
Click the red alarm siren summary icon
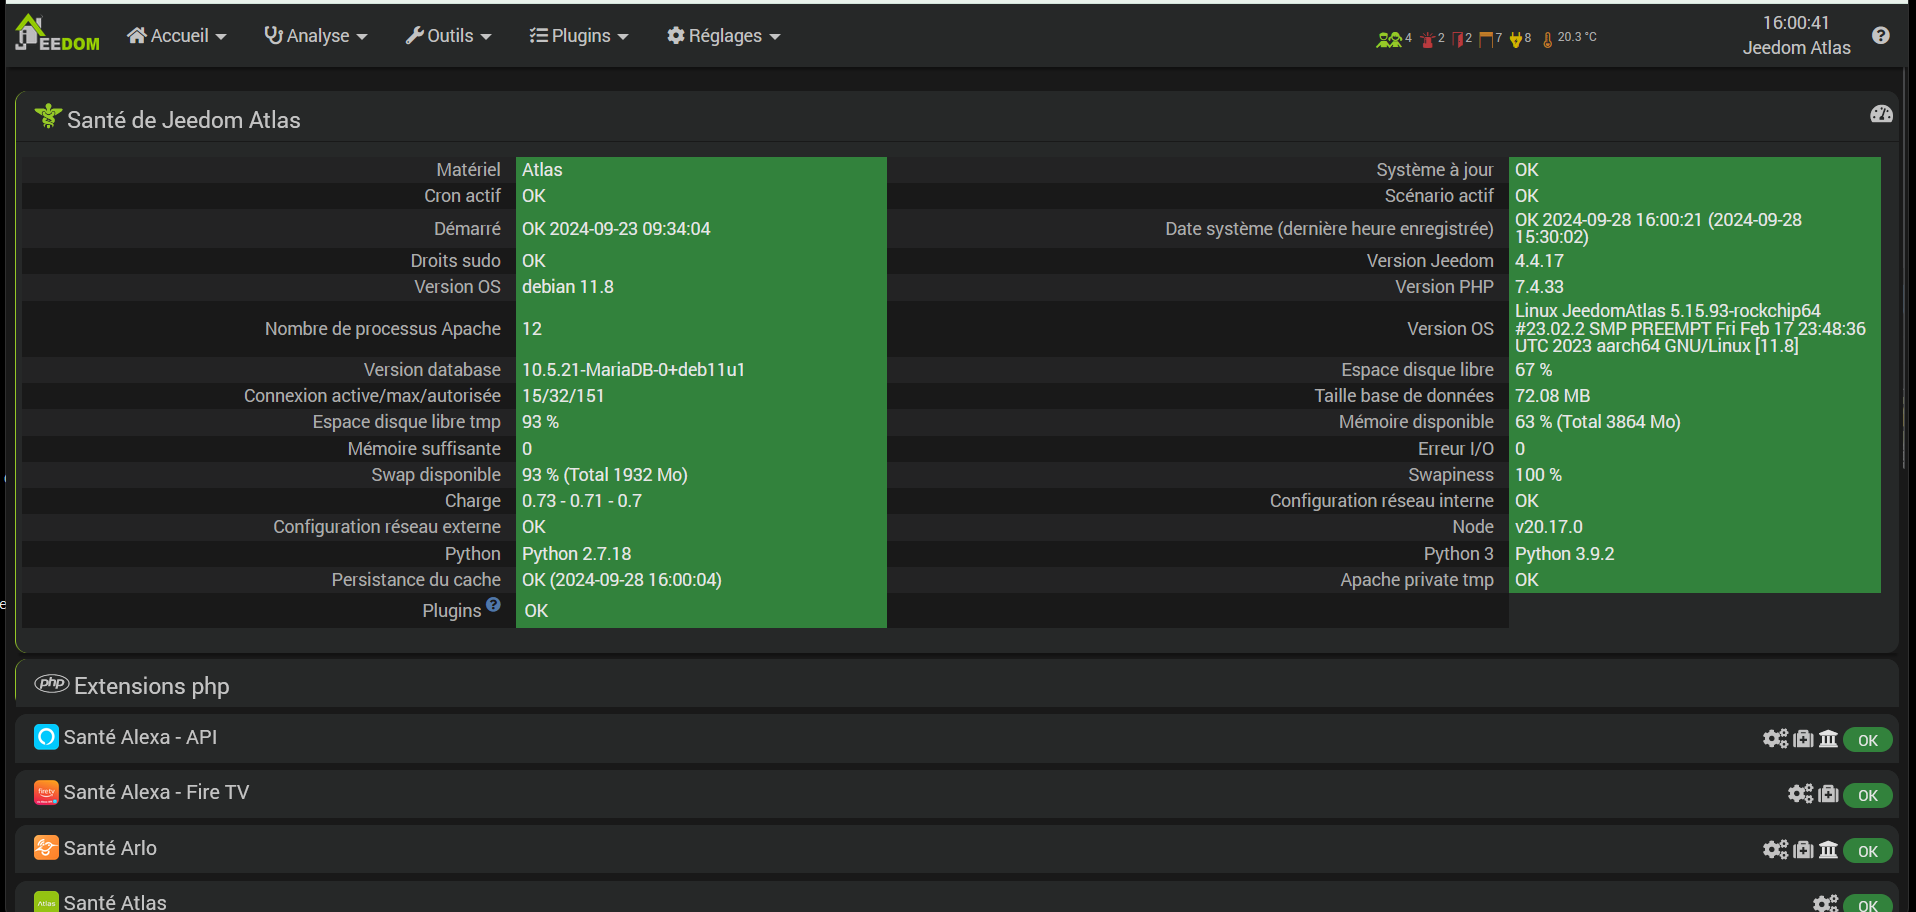point(1428,39)
